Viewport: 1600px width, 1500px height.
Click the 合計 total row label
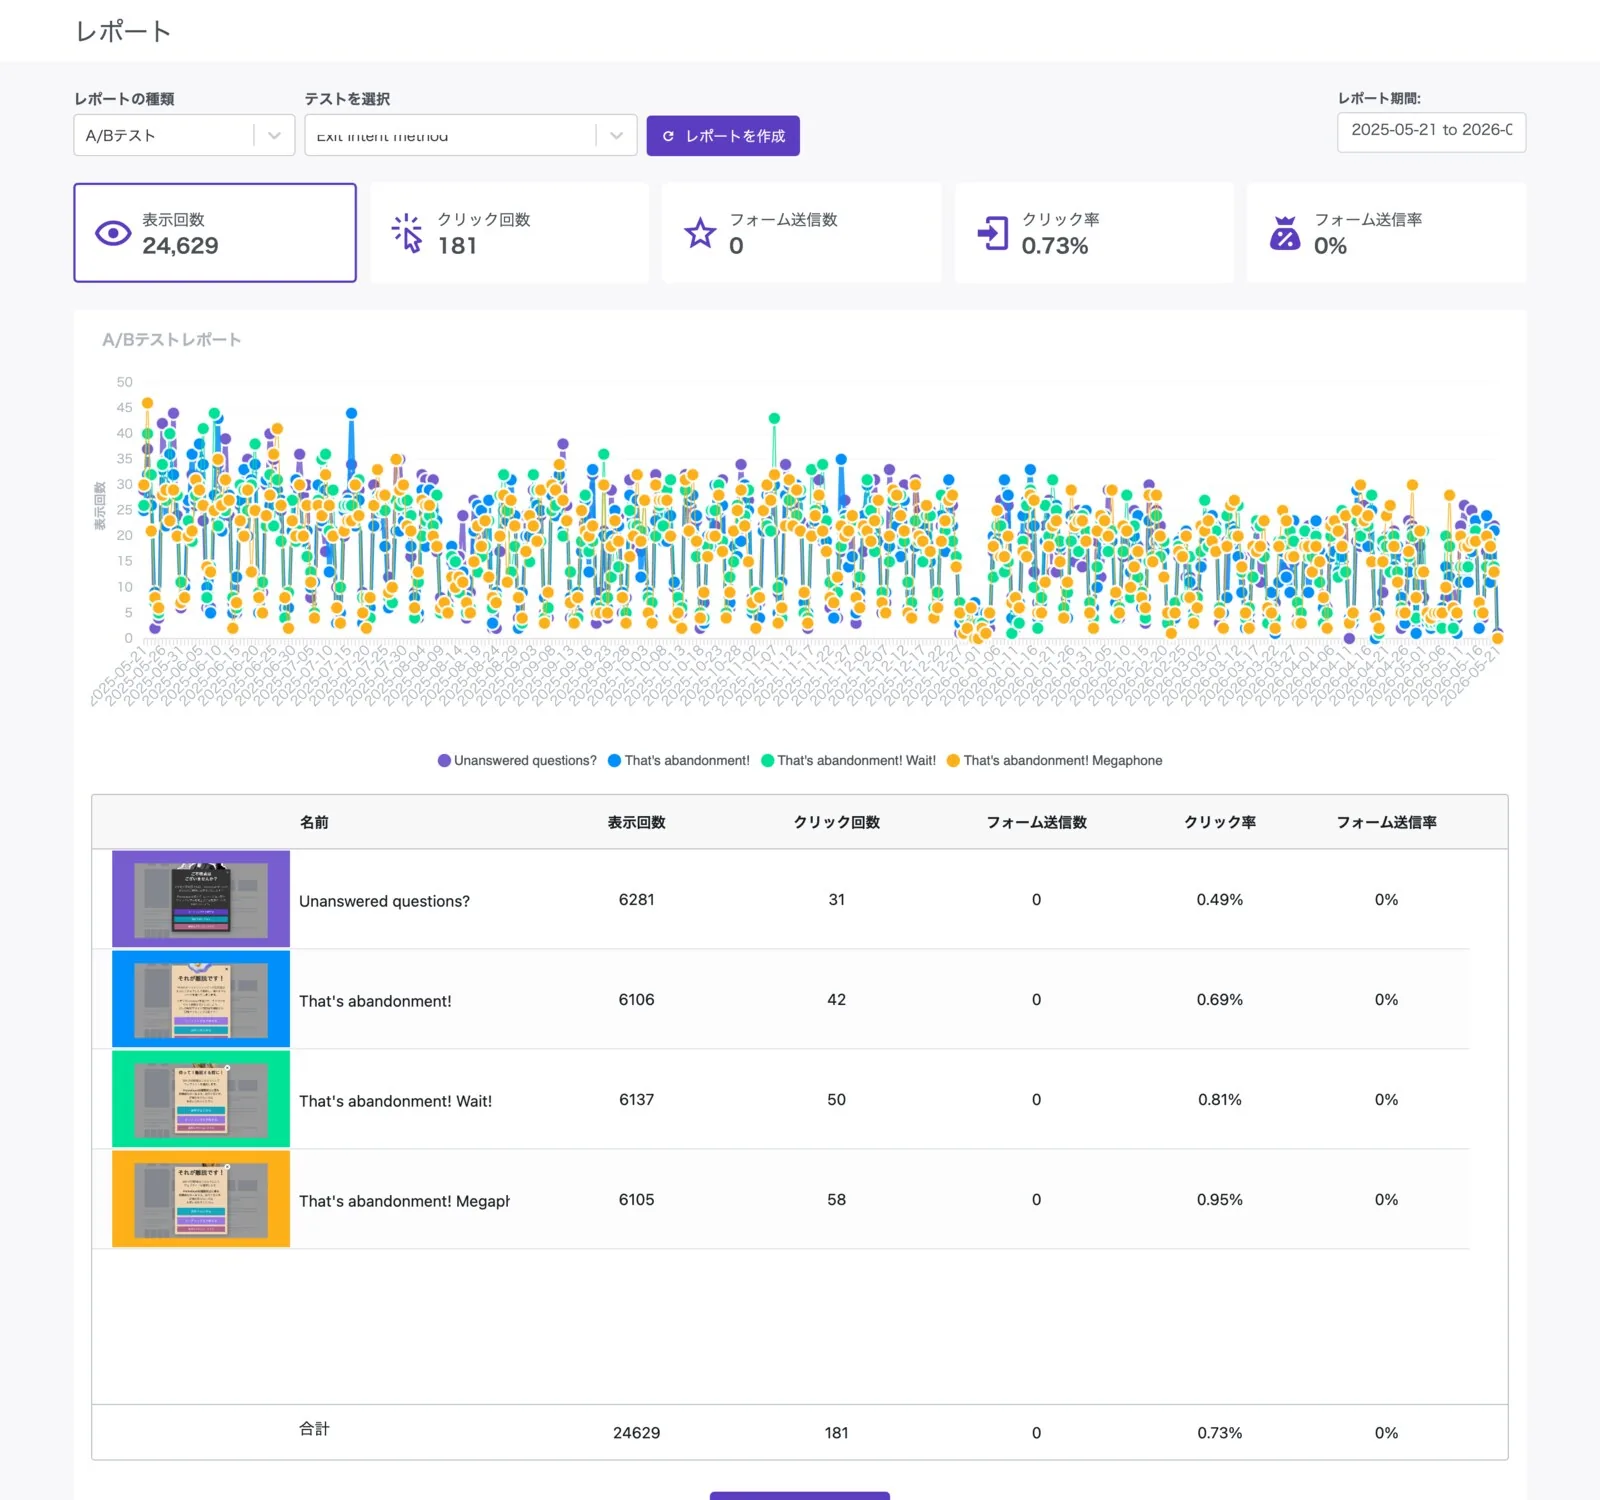[x=314, y=1429]
